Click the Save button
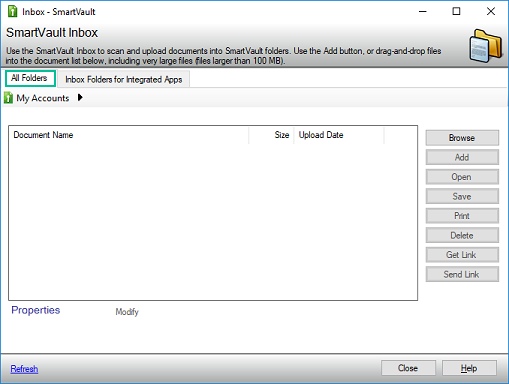The width and height of the screenshot is (509, 384). pyautogui.click(x=462, y=196)
